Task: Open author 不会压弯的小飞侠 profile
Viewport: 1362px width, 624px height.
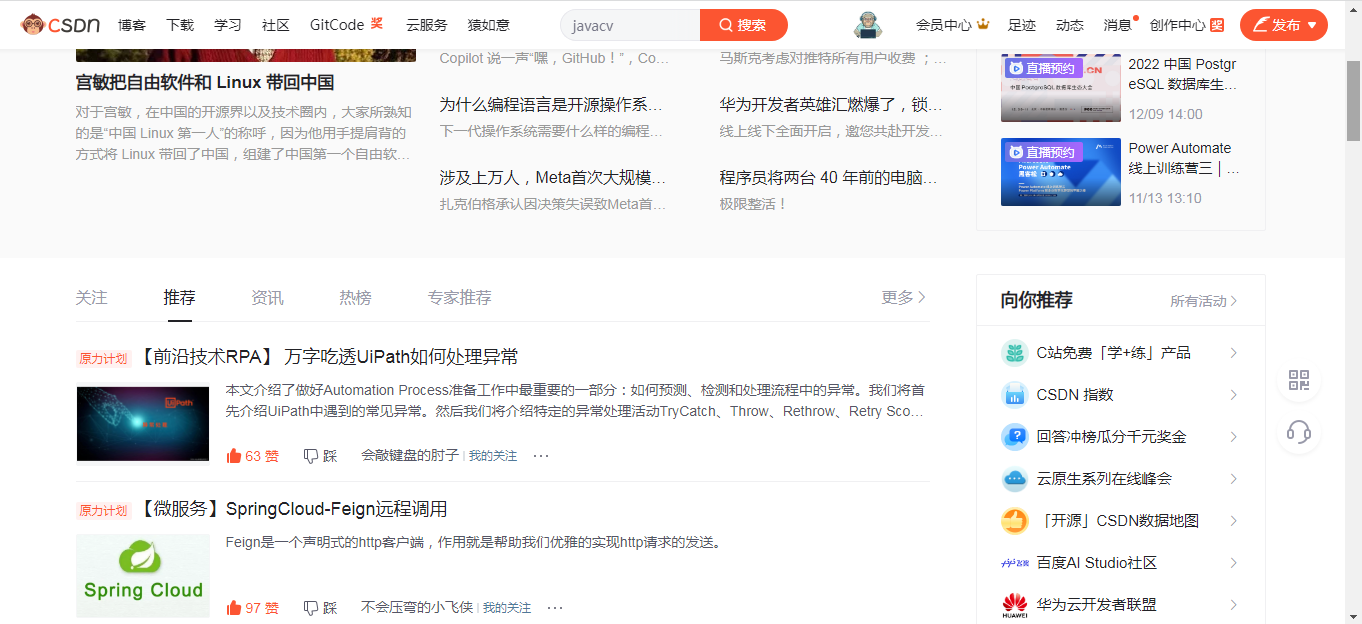Action: pos(417,608)
